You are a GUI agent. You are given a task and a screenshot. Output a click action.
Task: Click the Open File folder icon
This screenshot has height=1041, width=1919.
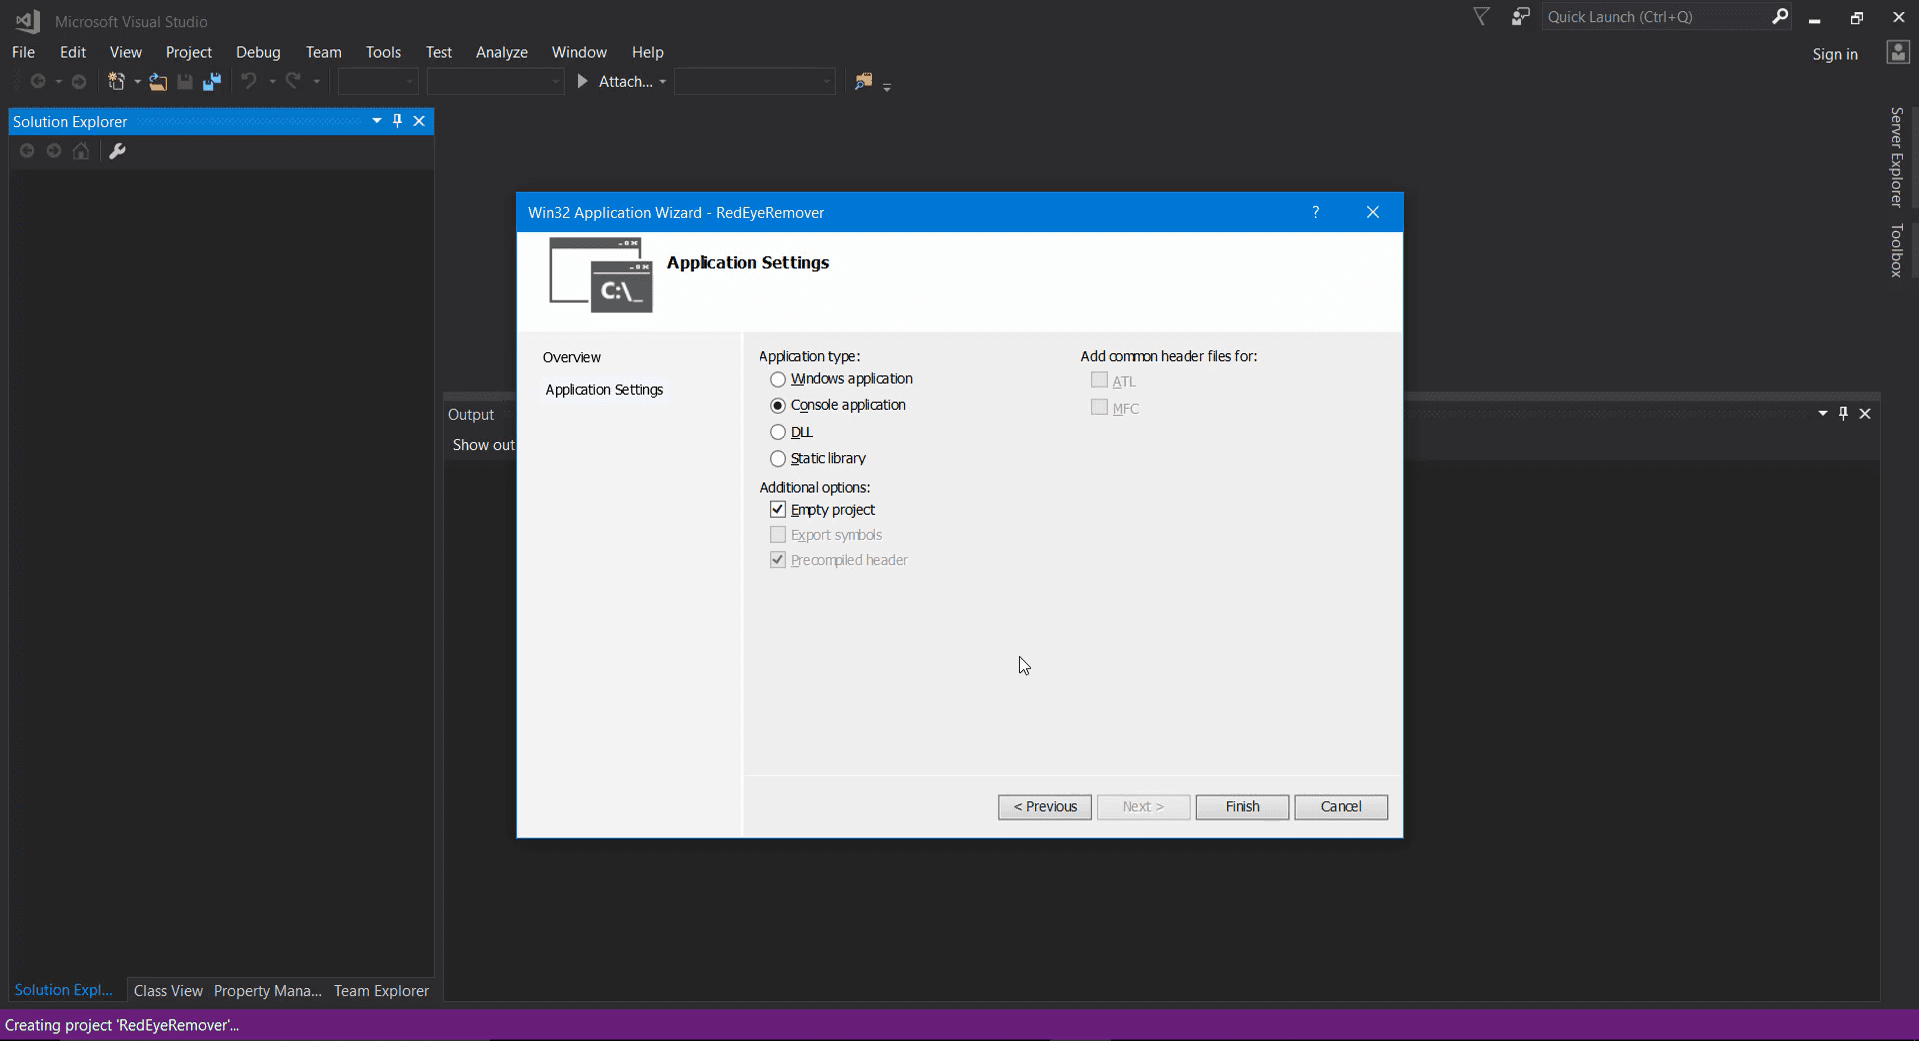(158, 82)
